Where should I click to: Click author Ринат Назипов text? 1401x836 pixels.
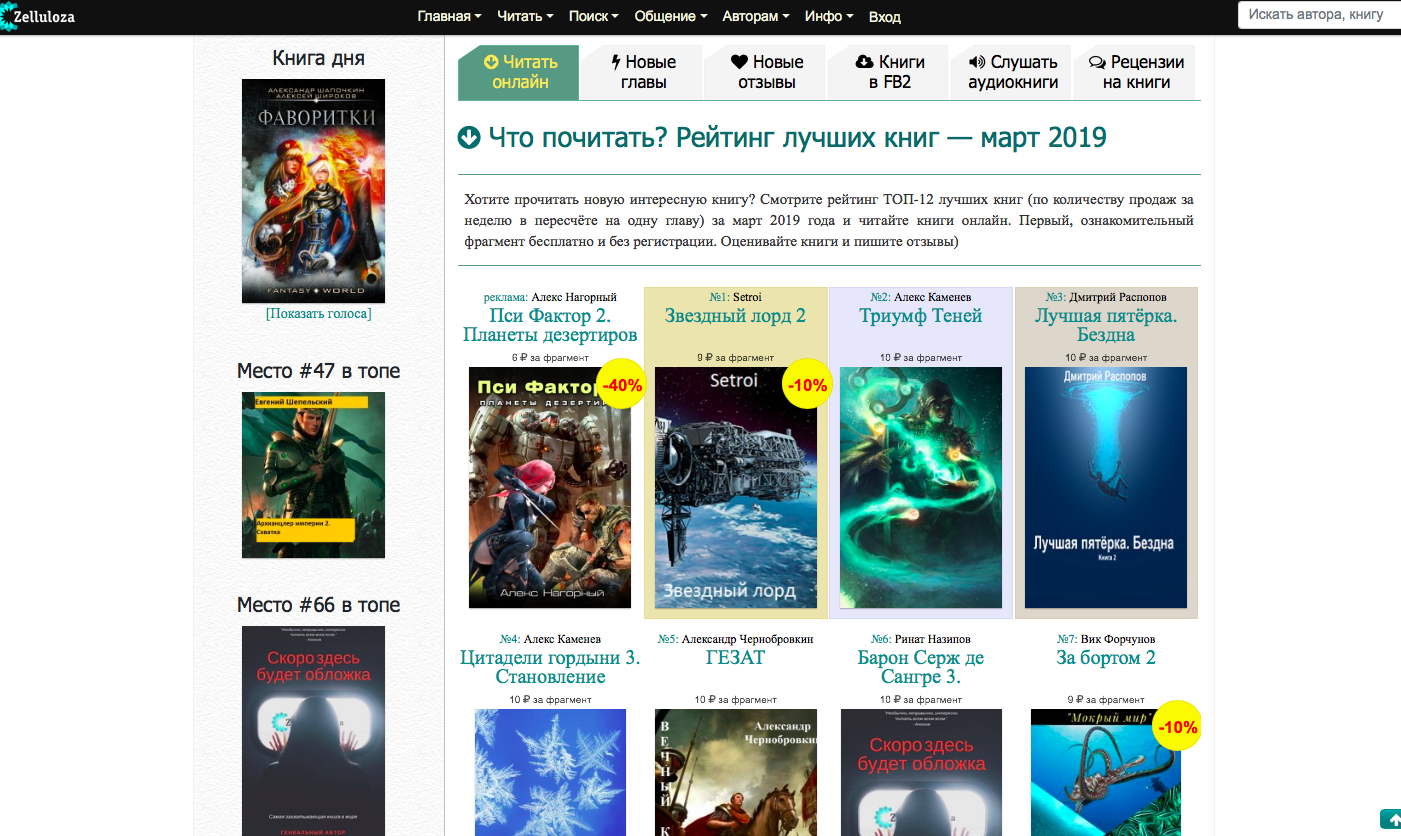(x=932, y=639)
